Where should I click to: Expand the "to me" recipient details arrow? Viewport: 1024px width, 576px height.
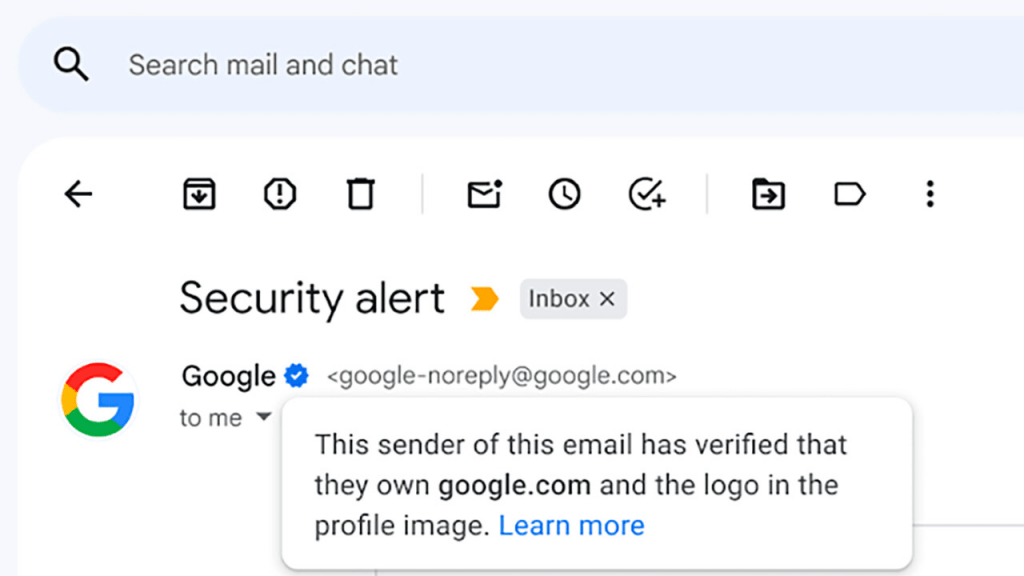click(263, 417)
